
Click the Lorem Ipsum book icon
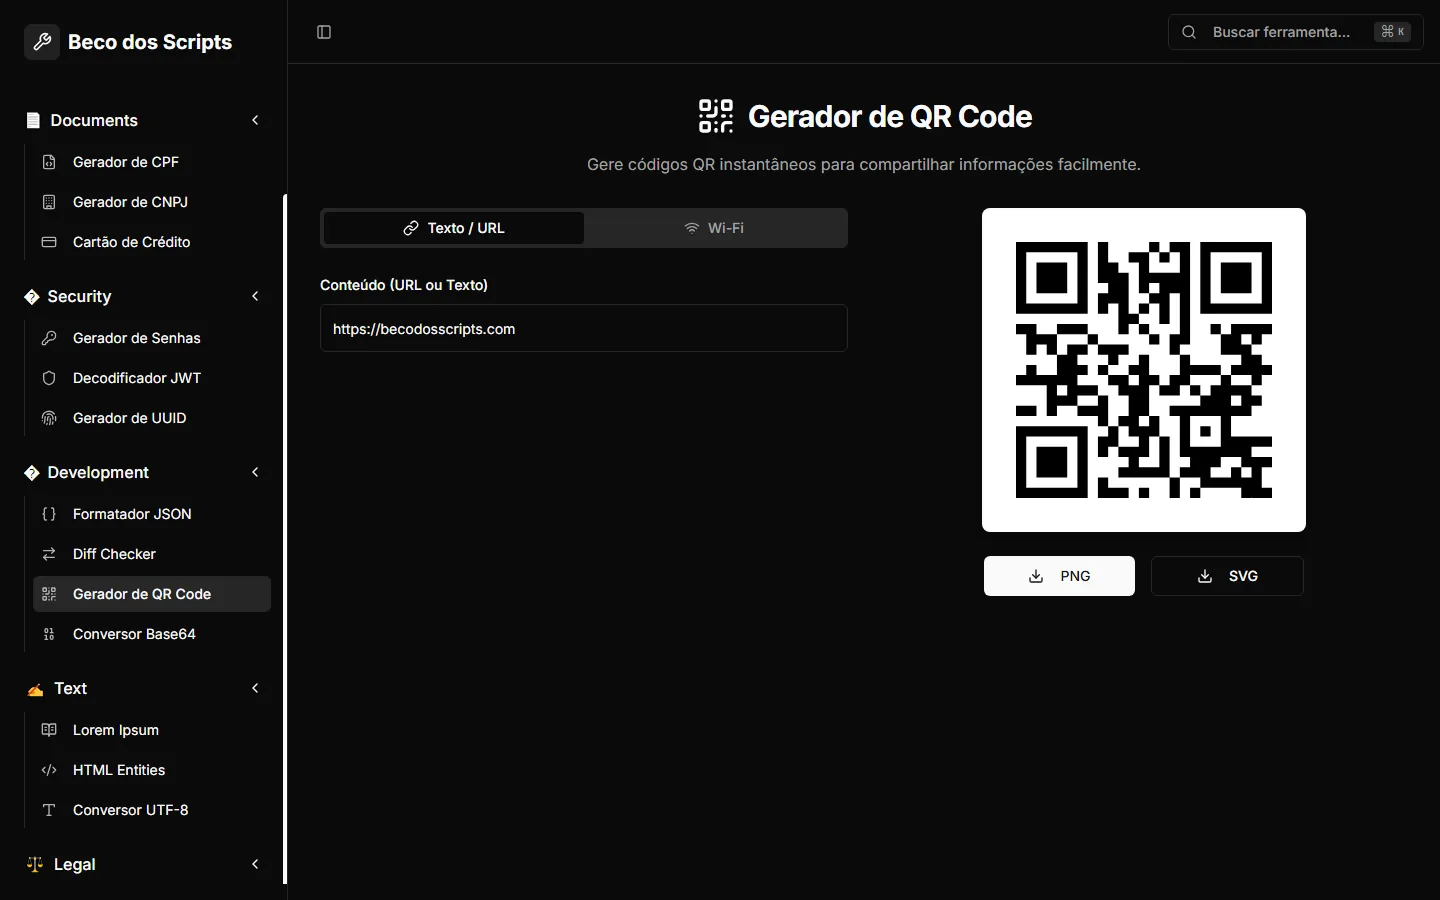[49, 730]
